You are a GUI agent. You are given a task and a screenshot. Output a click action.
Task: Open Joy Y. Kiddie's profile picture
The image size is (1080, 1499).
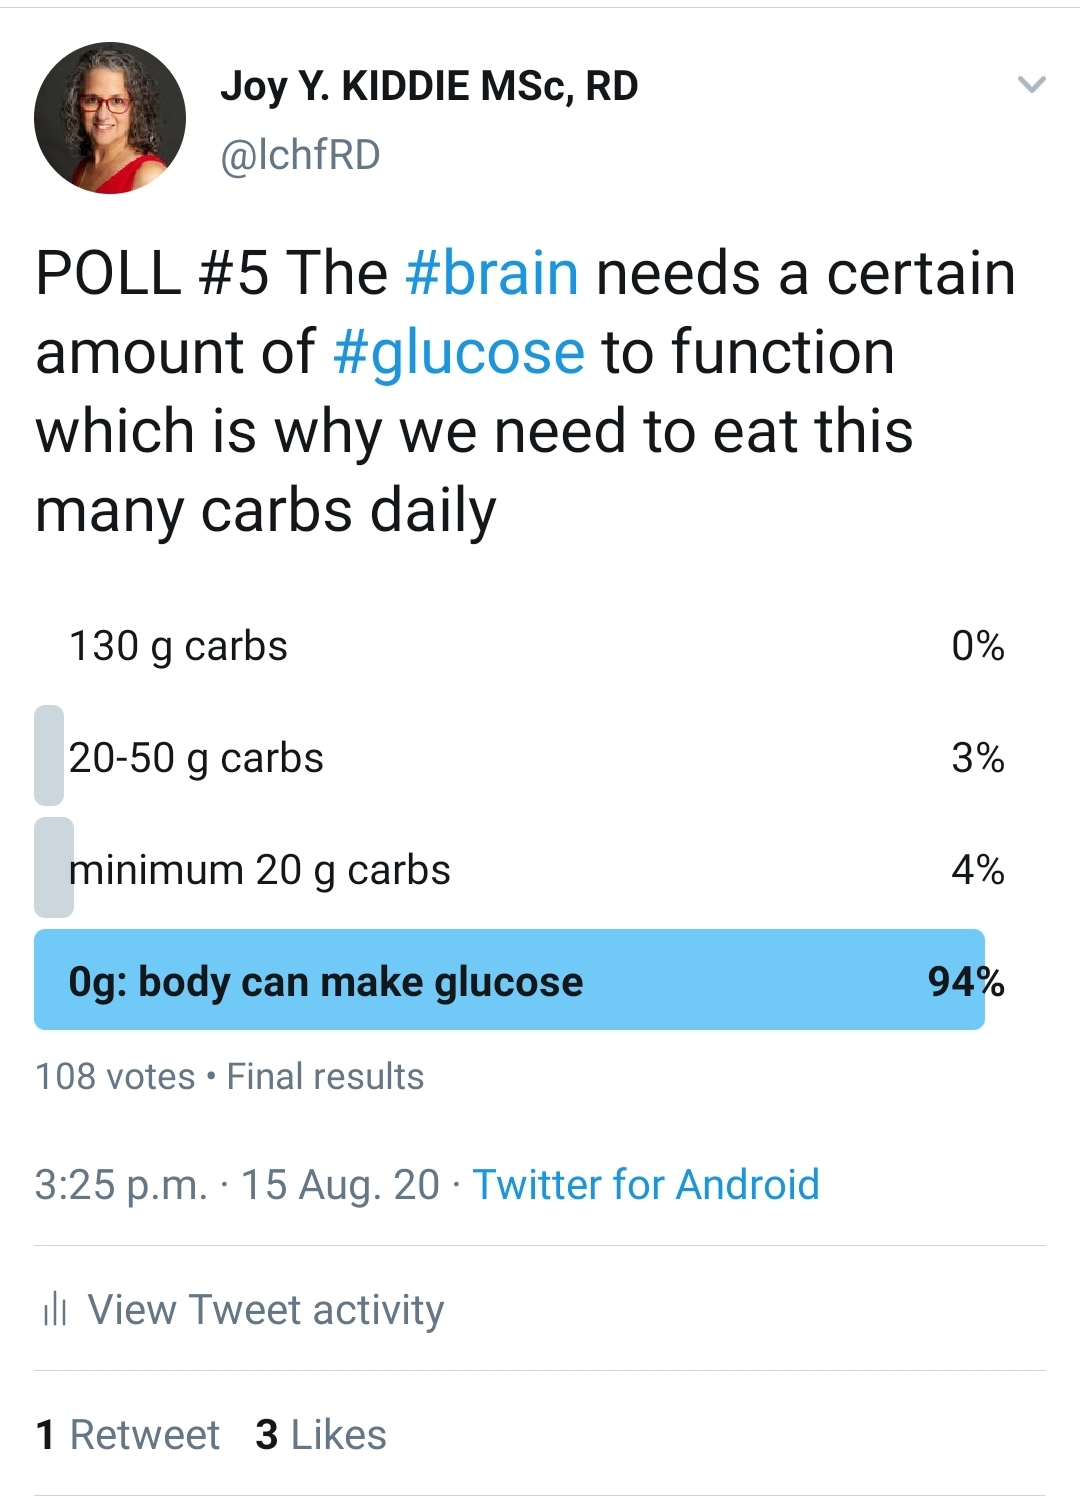click(110, 118)
